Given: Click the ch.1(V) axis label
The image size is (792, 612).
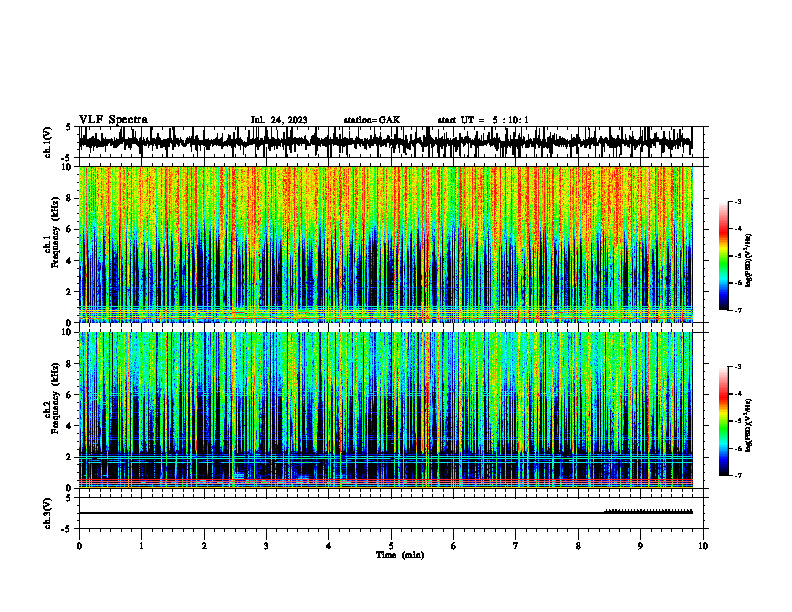Looking at the screenshot, I should point(48,142).
